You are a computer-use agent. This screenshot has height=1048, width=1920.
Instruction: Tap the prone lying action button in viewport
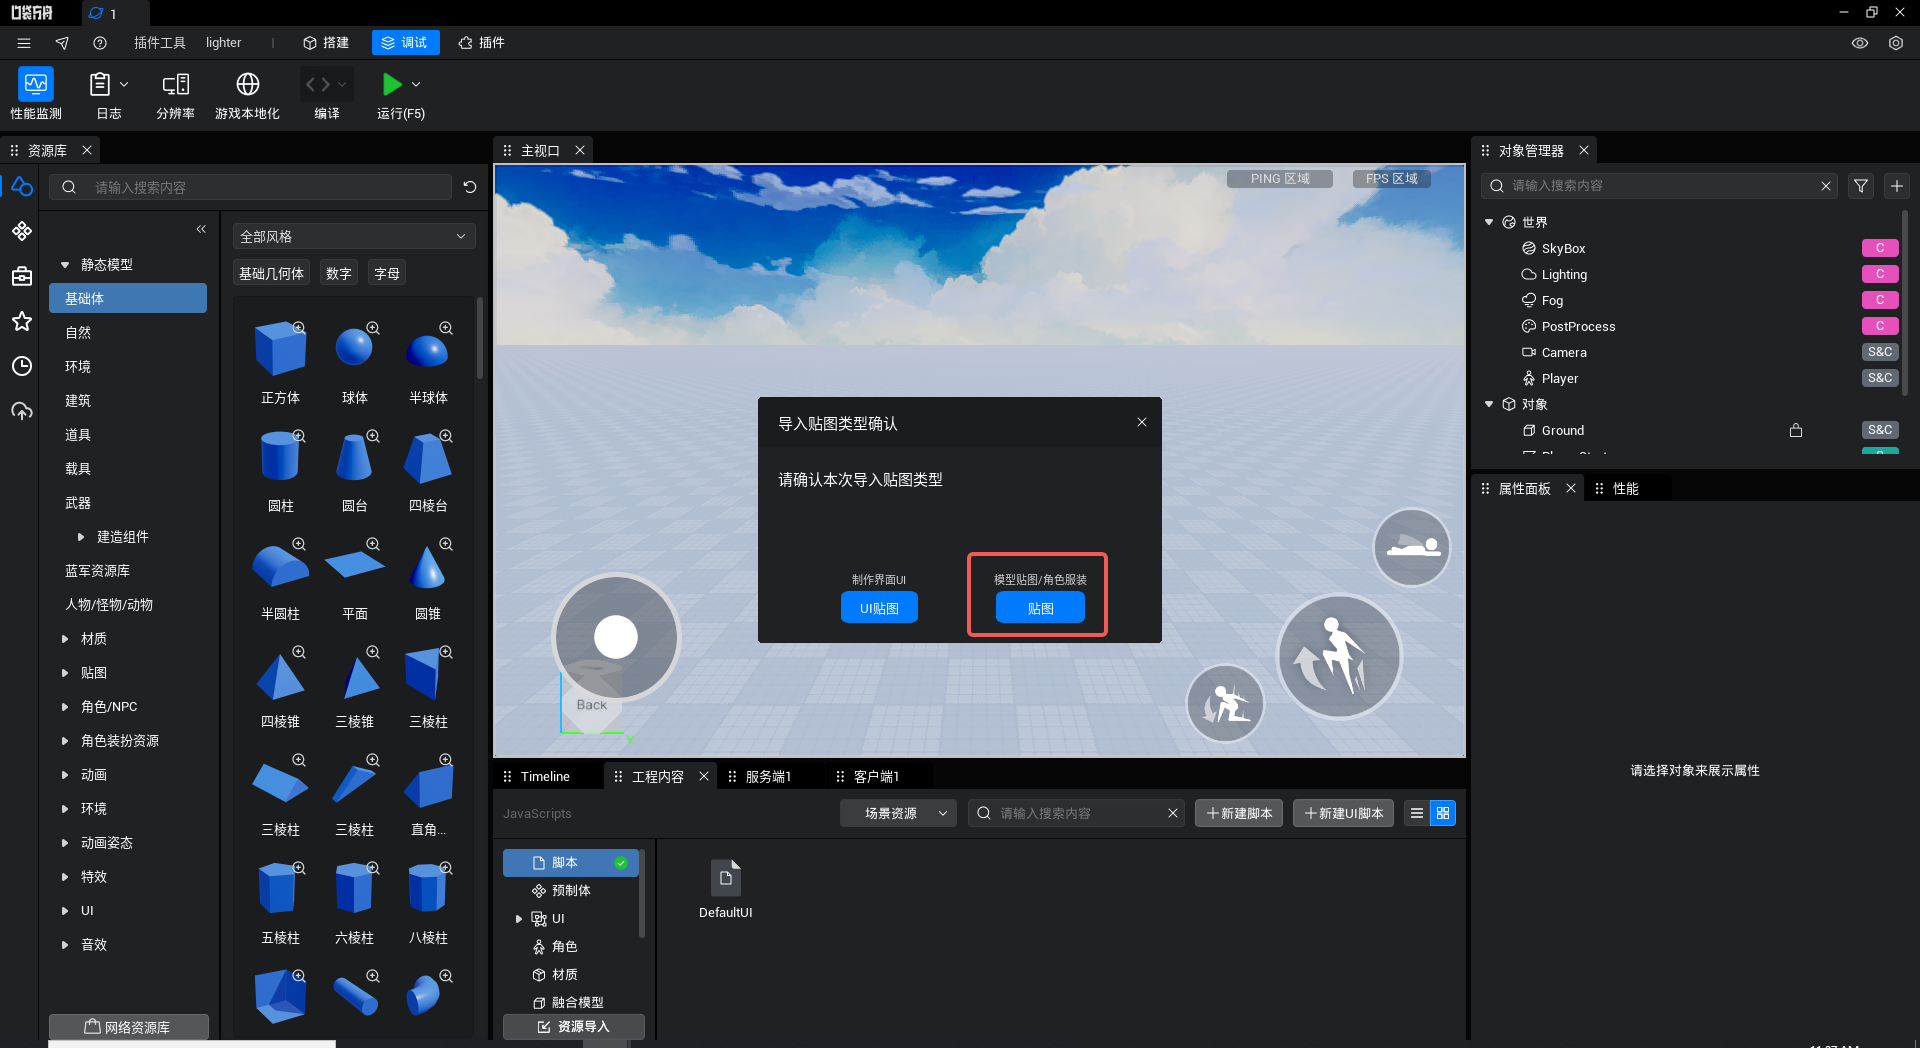1411,547
